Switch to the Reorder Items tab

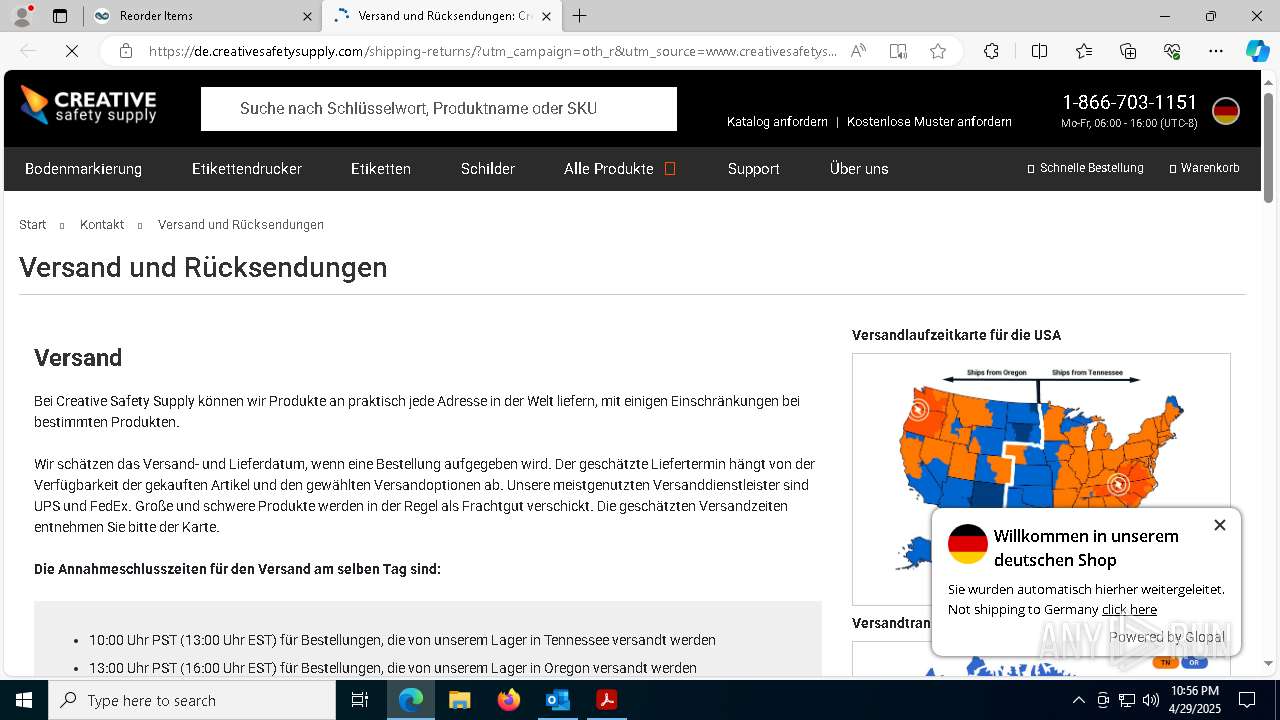point(200,16)
